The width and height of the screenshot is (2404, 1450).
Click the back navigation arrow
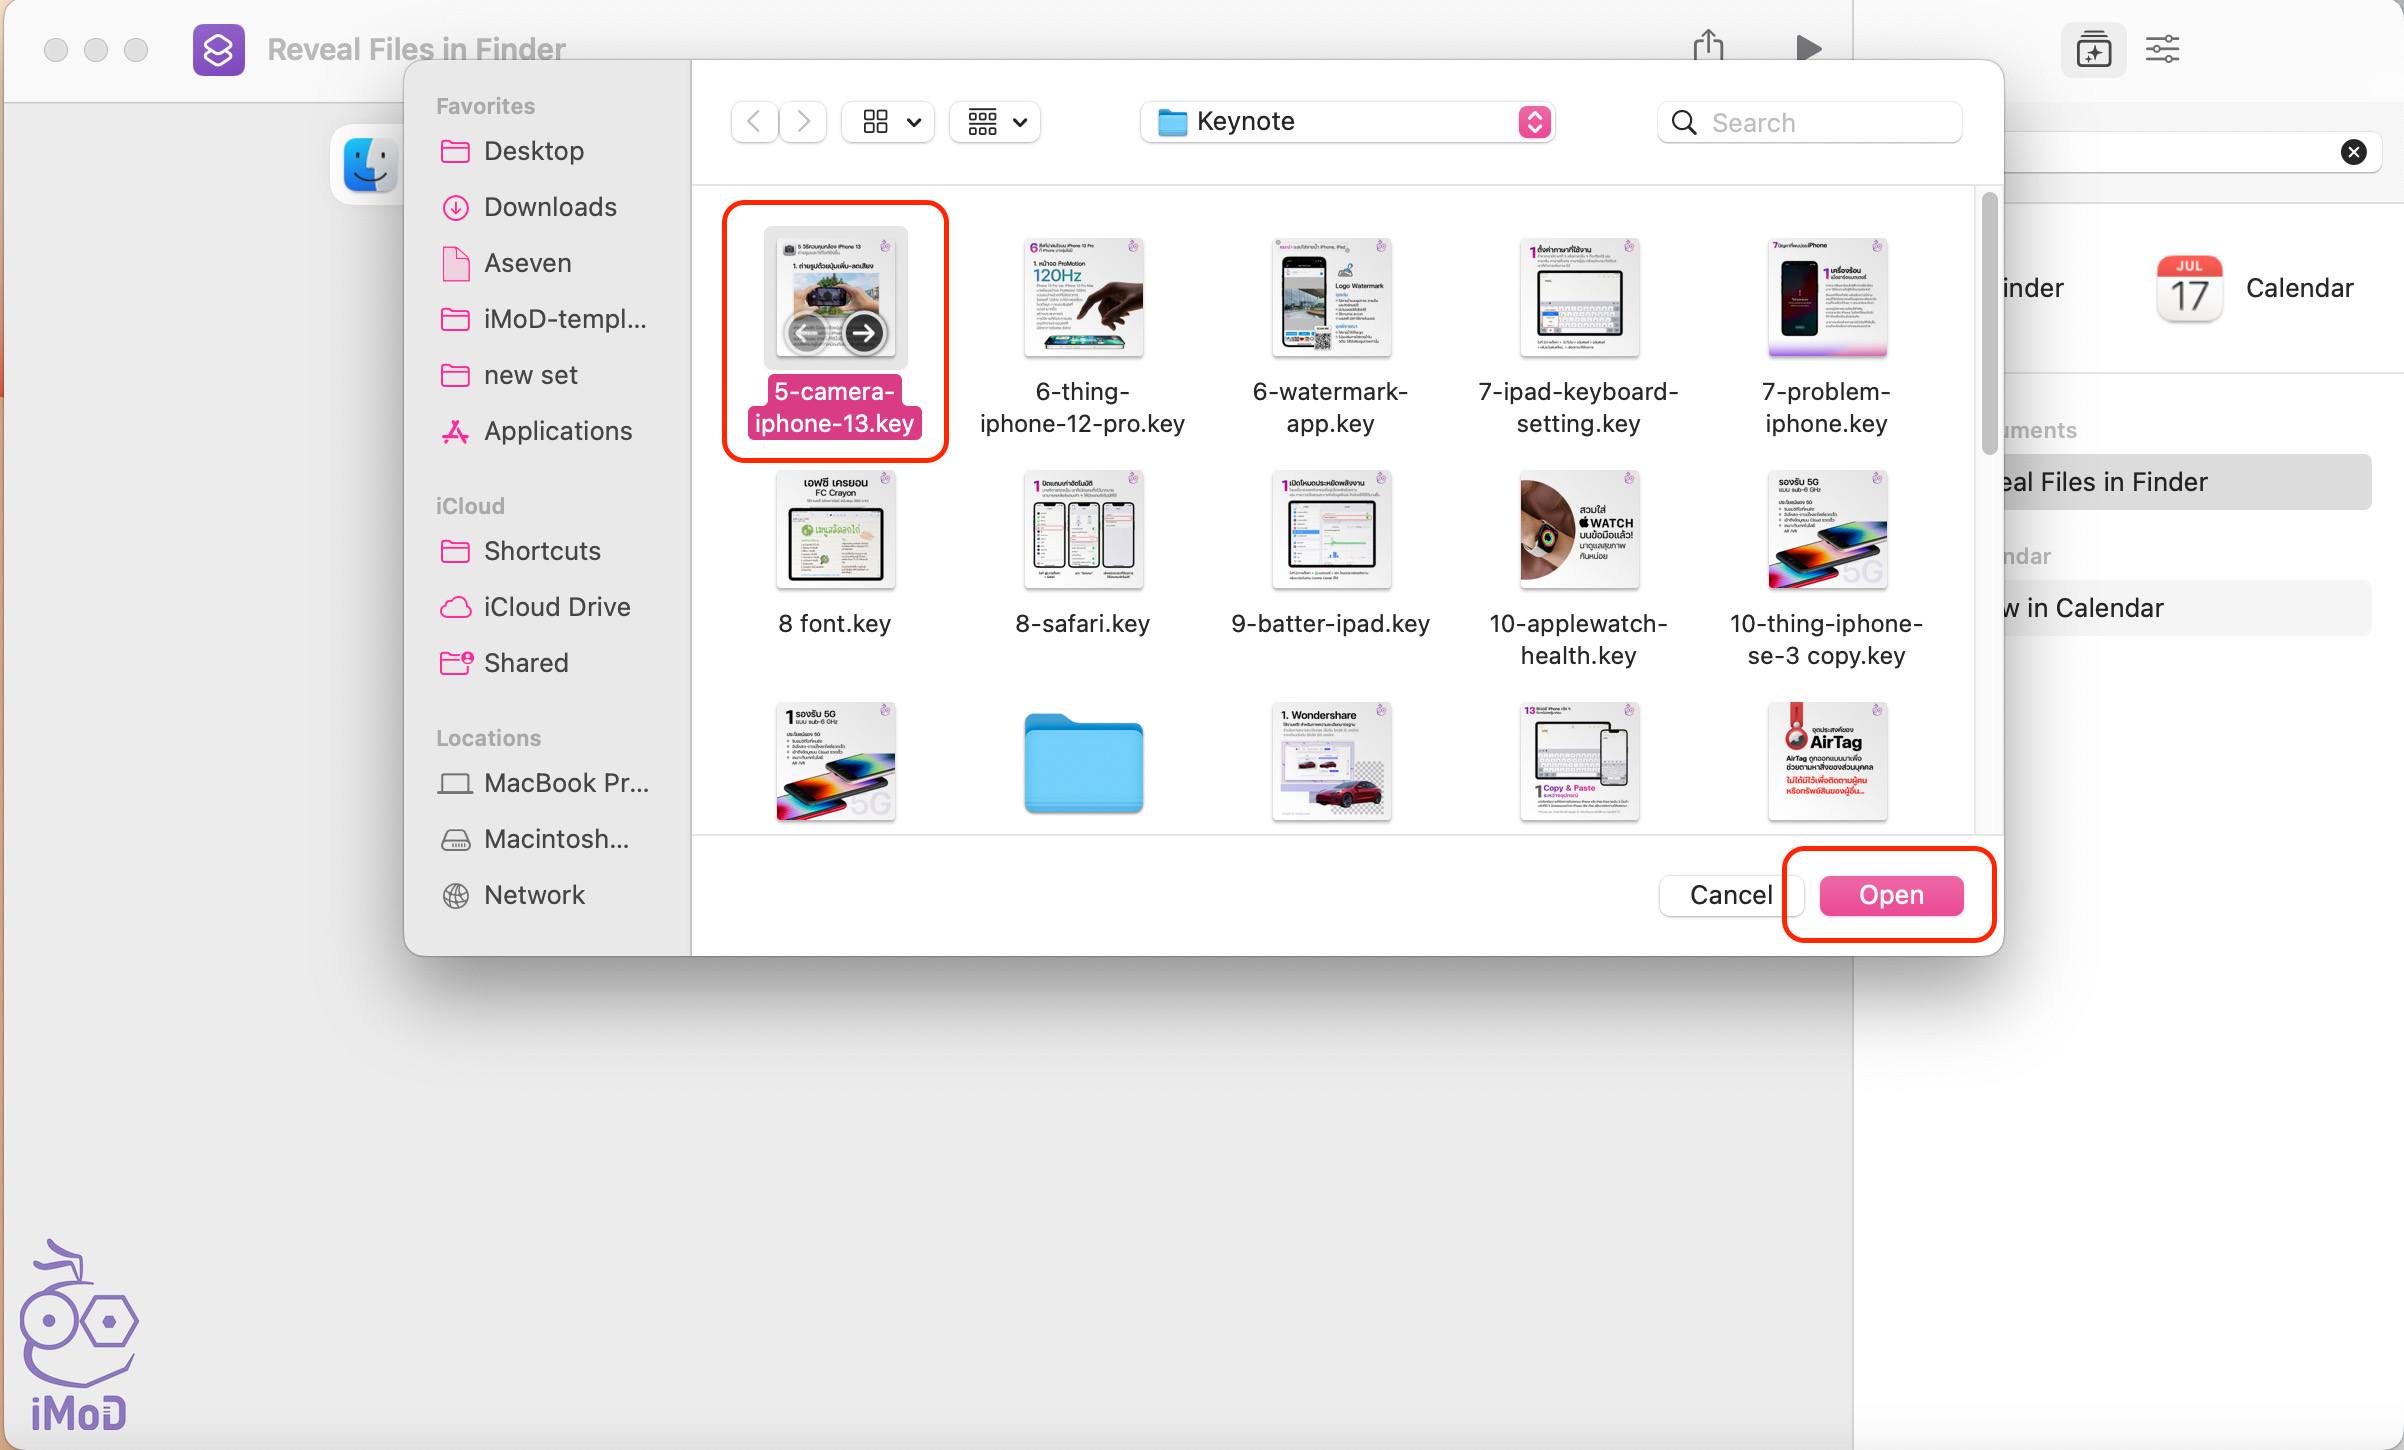coord(755,122)
